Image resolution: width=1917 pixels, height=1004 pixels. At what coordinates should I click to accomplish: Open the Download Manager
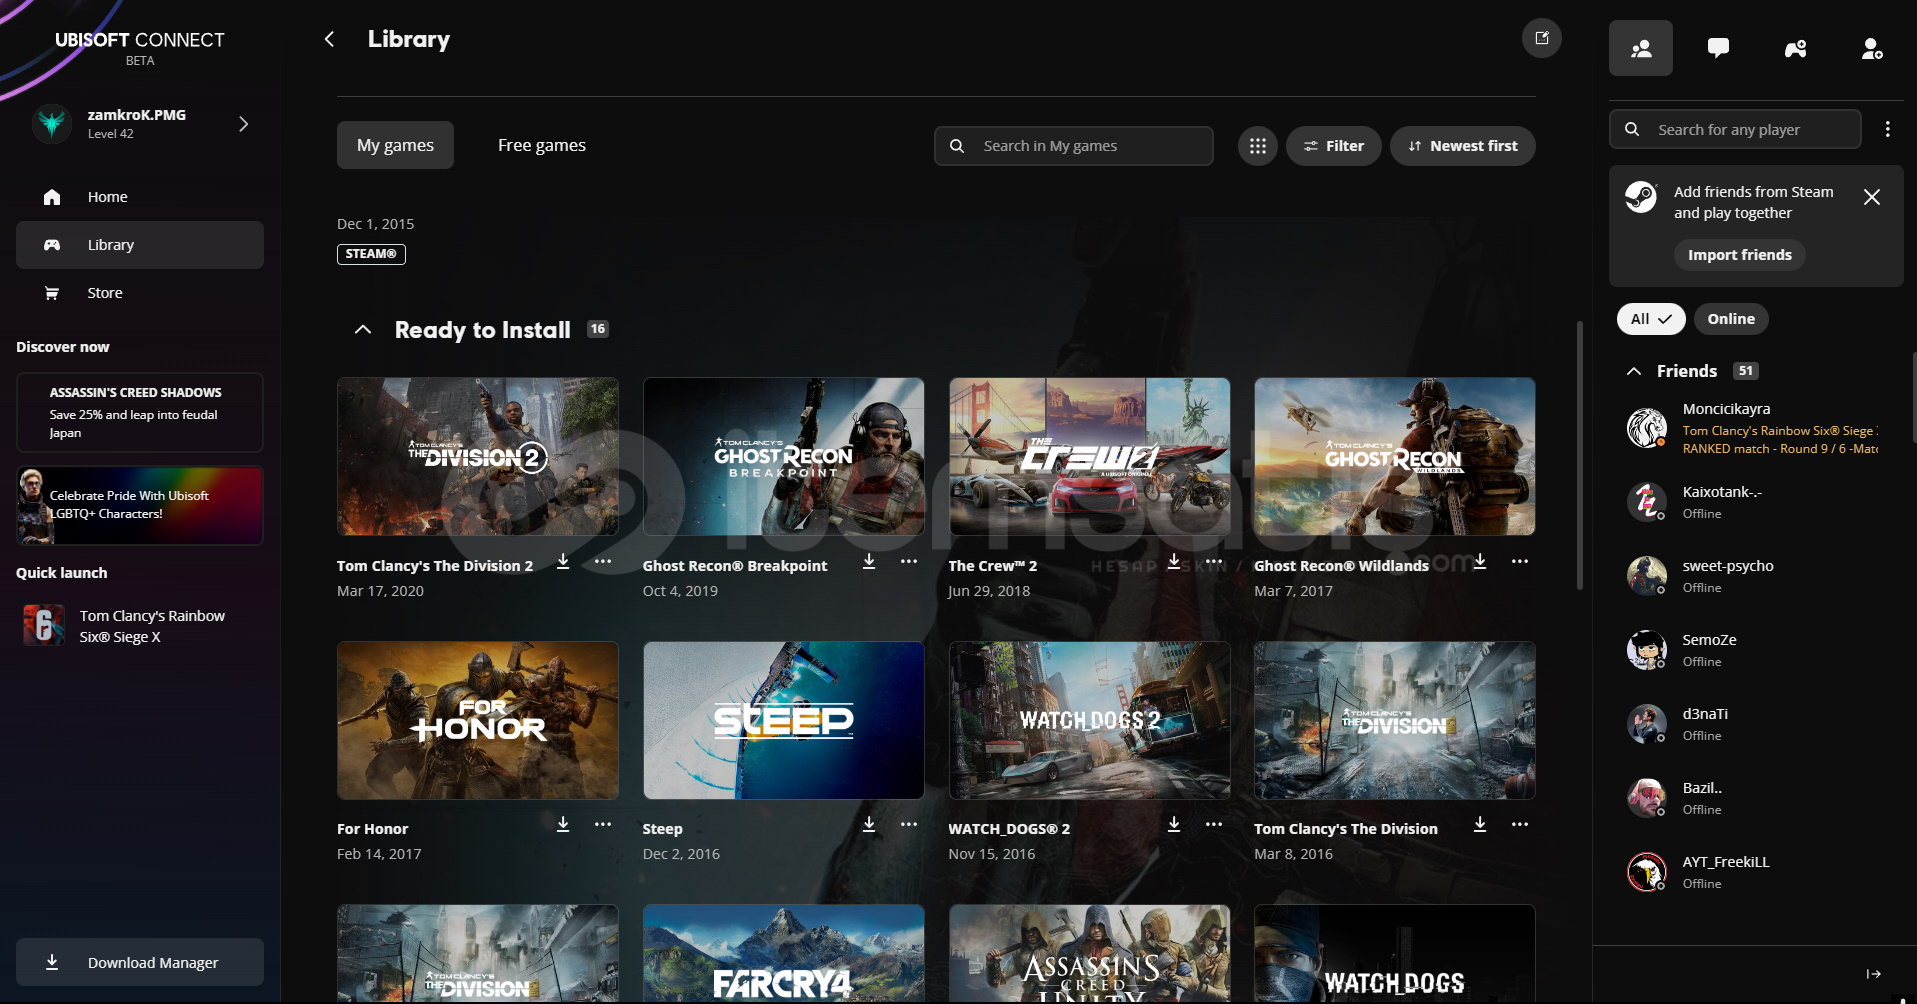tap(140, 962)
